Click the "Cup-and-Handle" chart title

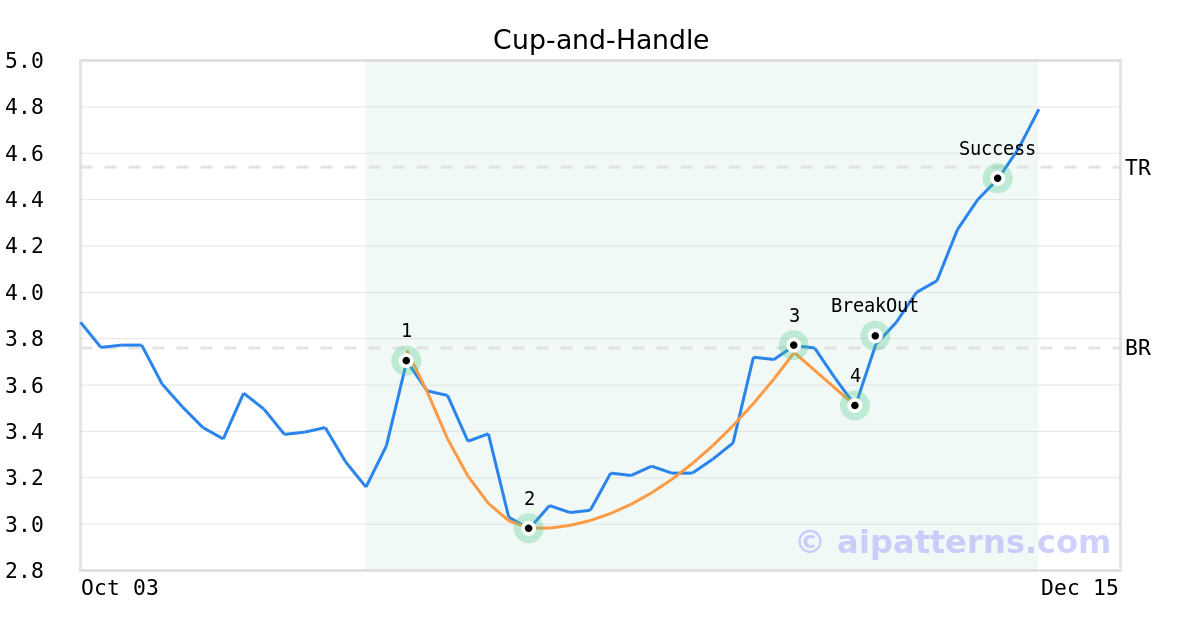(x=601, y=40)
